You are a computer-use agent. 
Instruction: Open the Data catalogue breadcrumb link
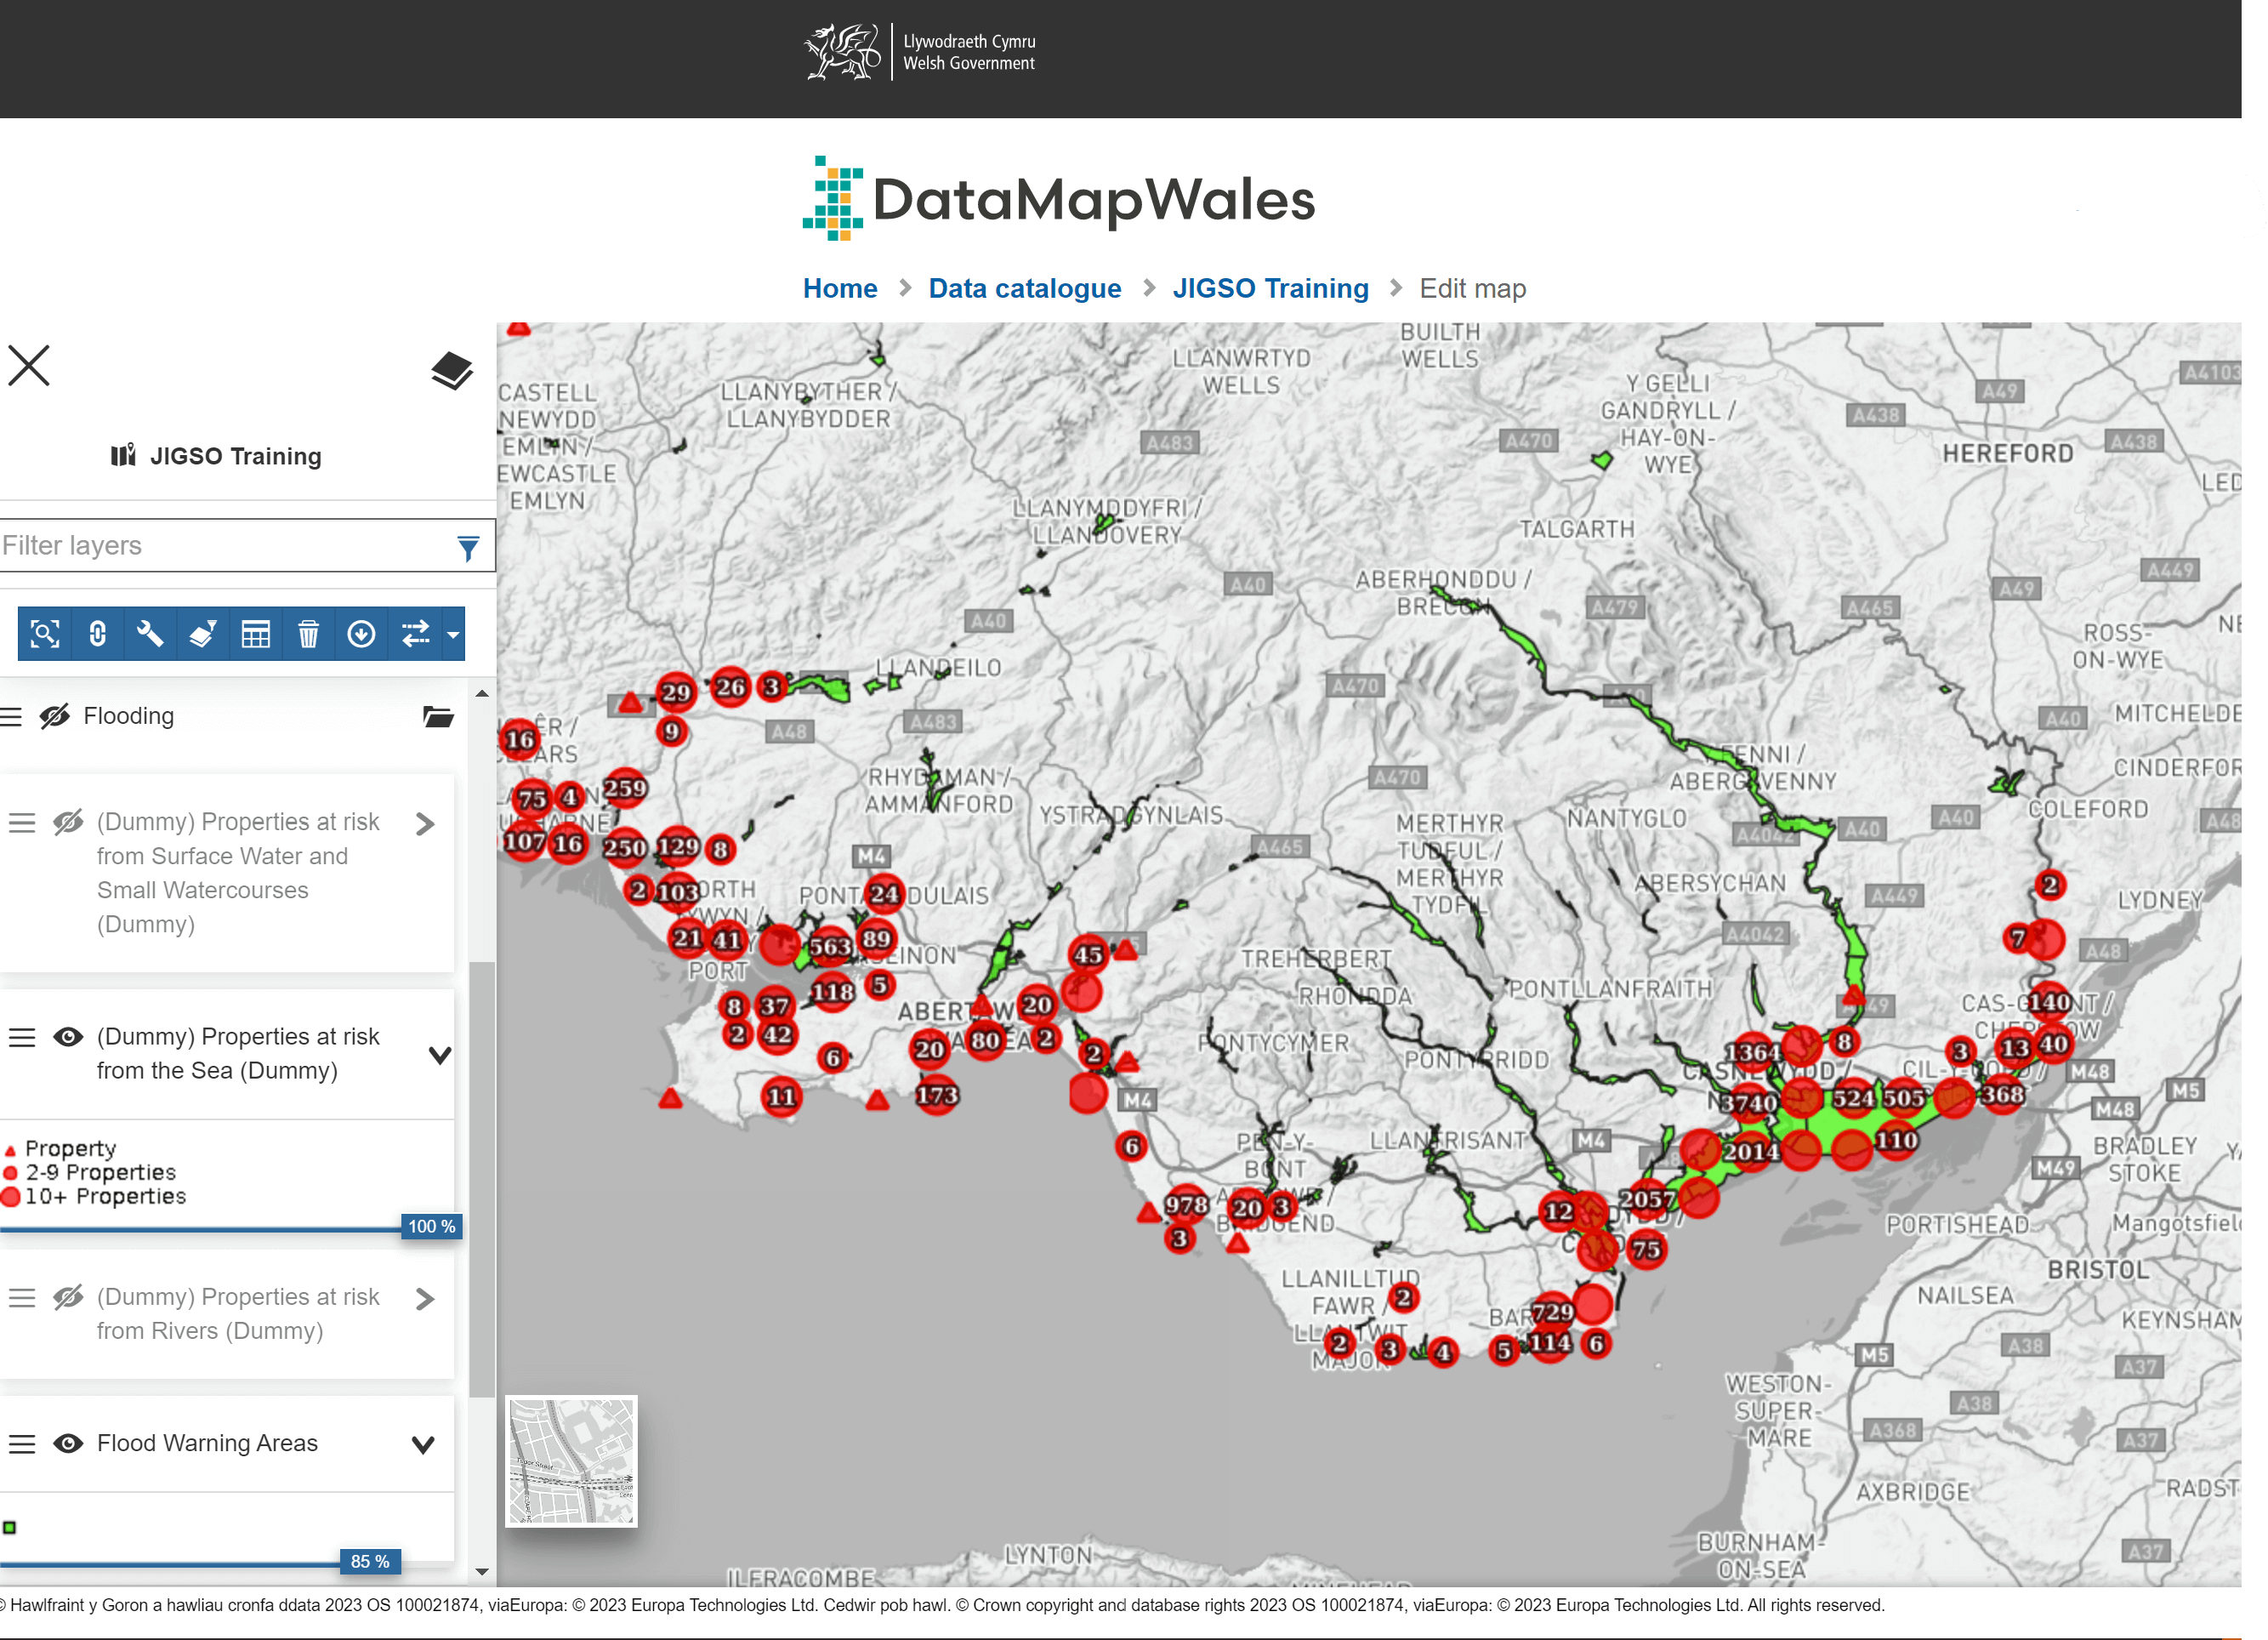tap(1025, 288)
